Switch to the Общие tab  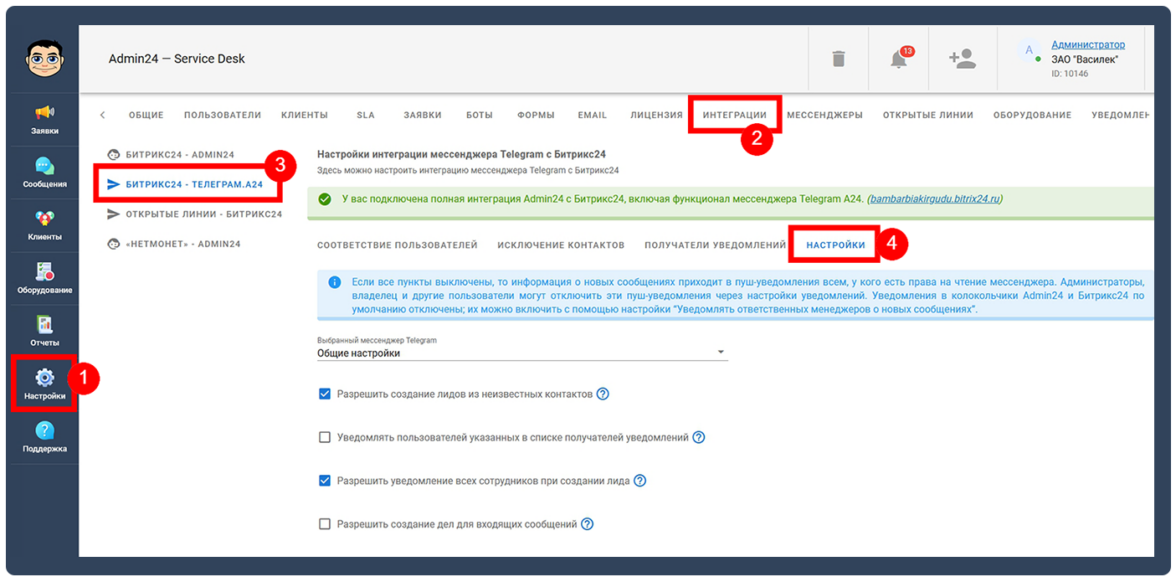[x=146, y=115]
